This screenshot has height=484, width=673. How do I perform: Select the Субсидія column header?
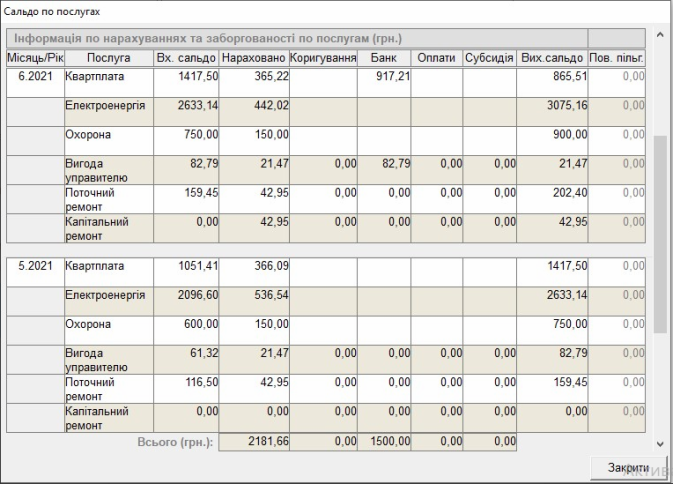pos(490,58)
